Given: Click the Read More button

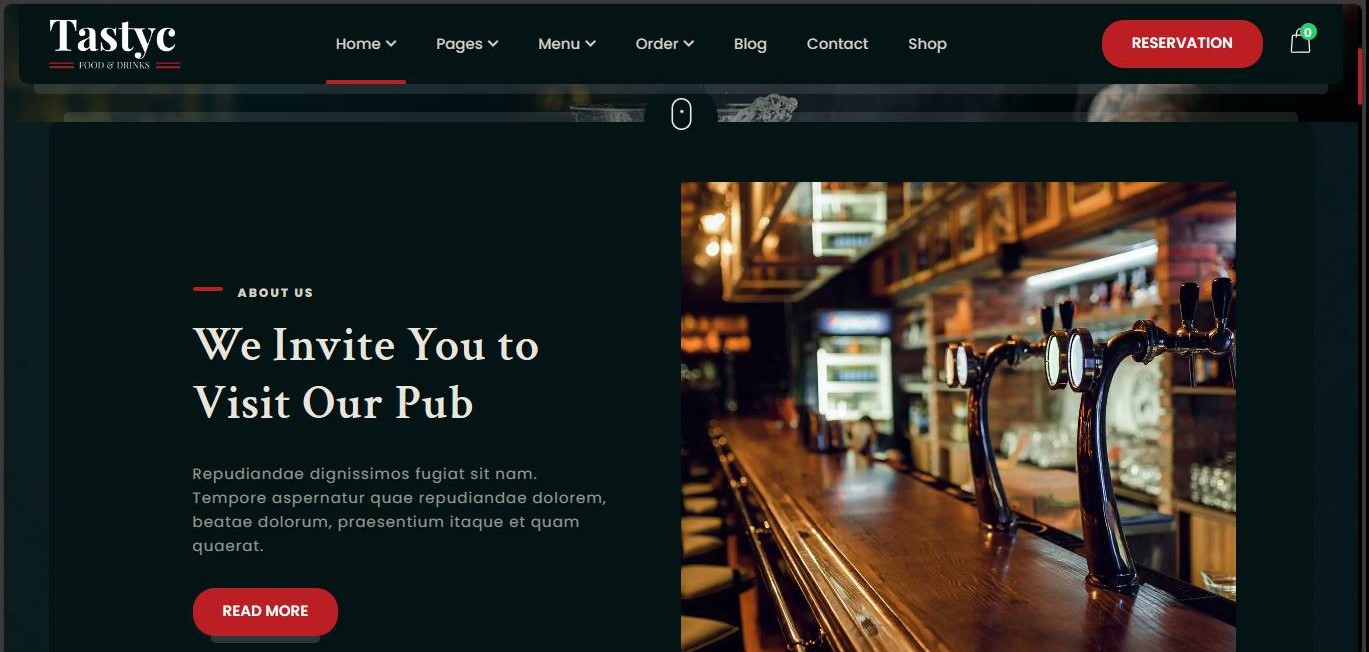Looking at the screenshot, I should click(265, 611).
